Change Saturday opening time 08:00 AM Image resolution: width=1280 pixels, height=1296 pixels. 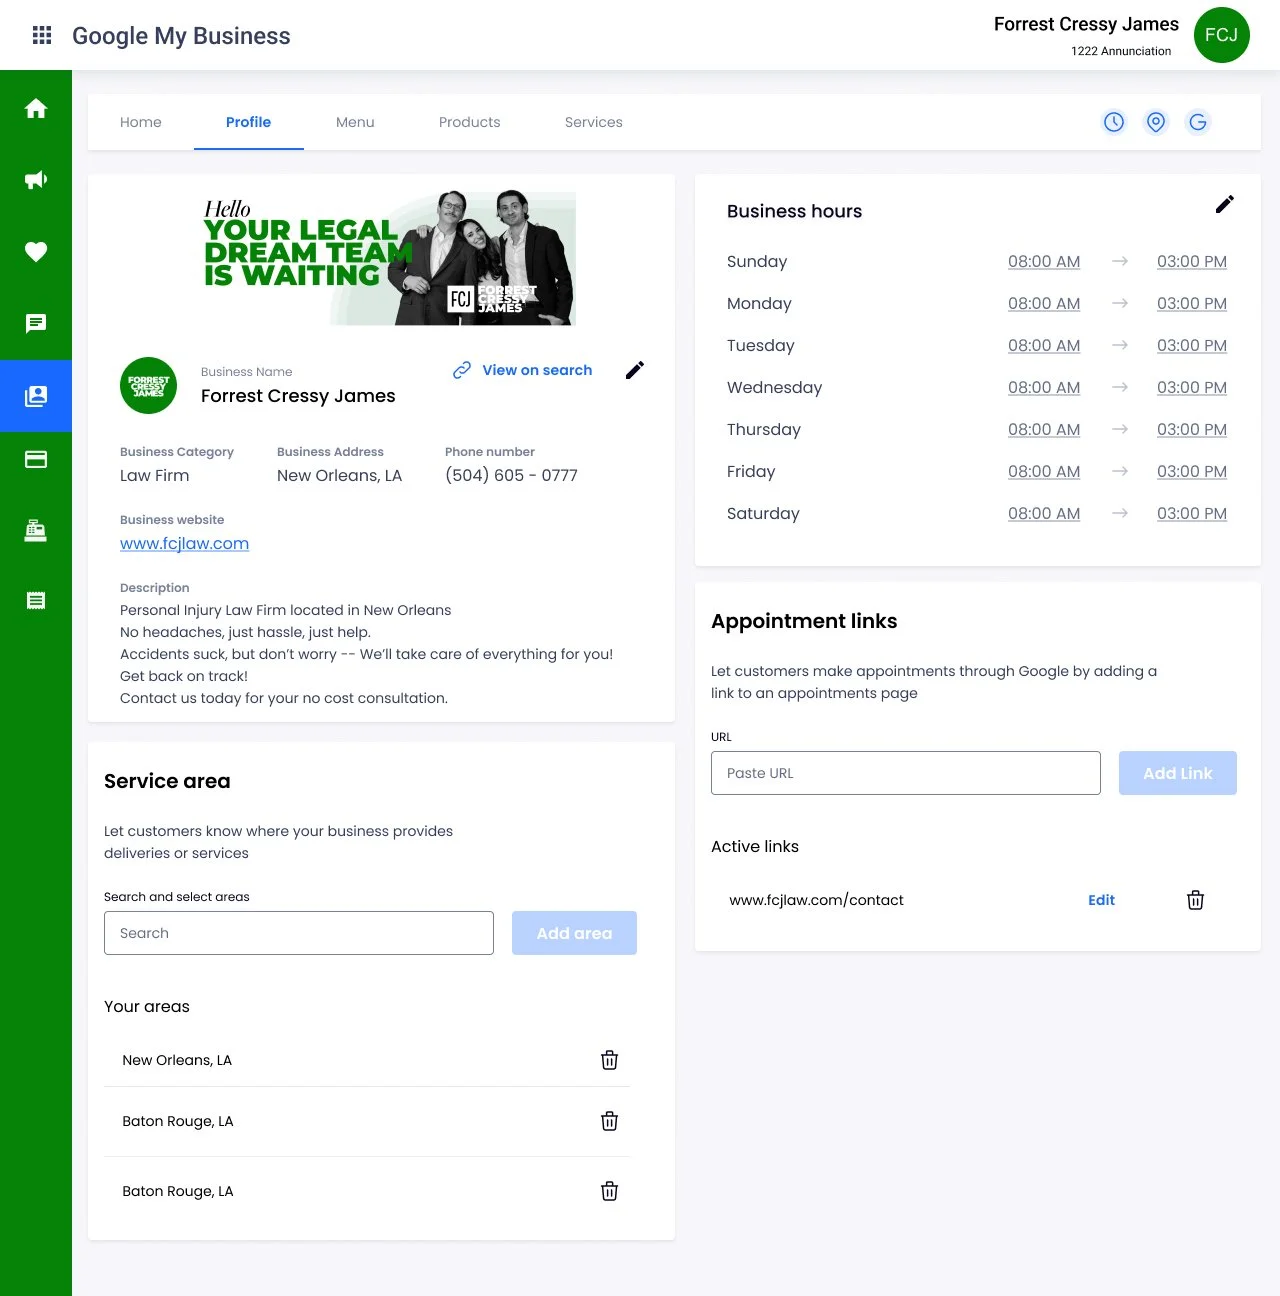point(1044,513)
